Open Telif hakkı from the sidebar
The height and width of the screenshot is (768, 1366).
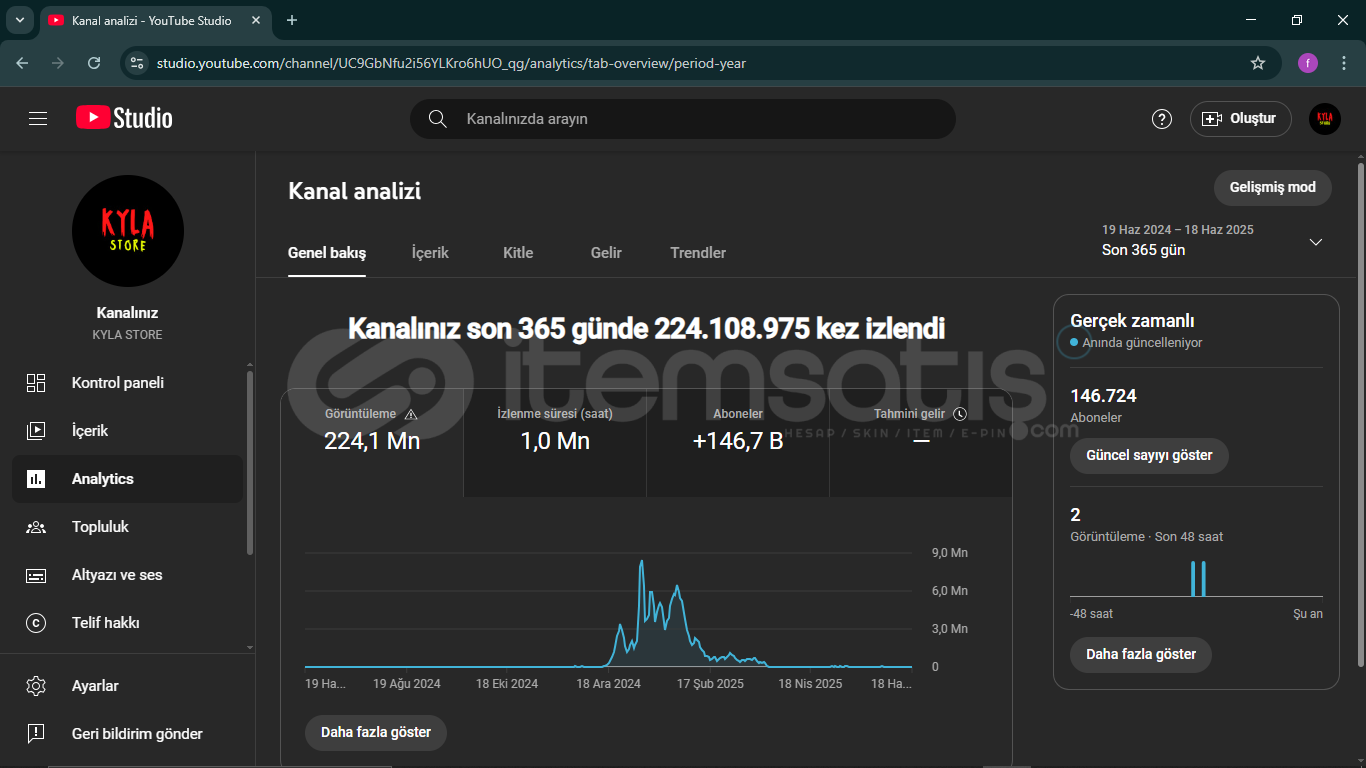(x=128, y=623)
